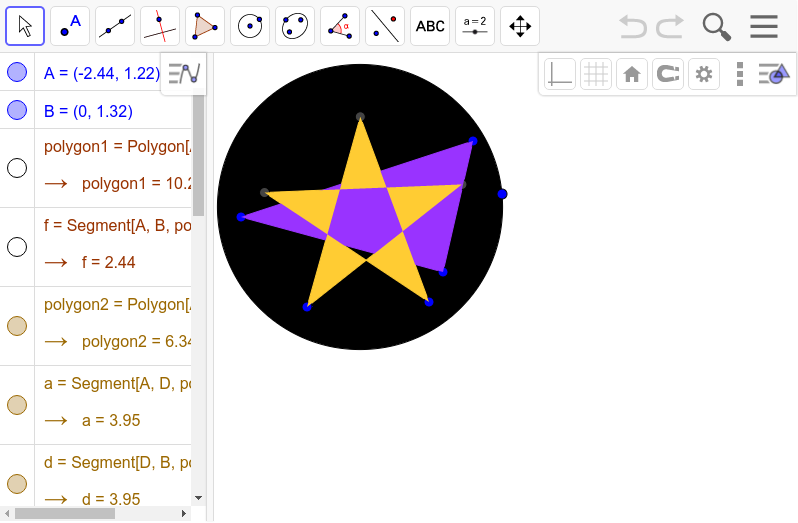Click the Algebra panel vertical scrollbar thumb
This screenshot has height=523, width=798.
click(198, 155)
